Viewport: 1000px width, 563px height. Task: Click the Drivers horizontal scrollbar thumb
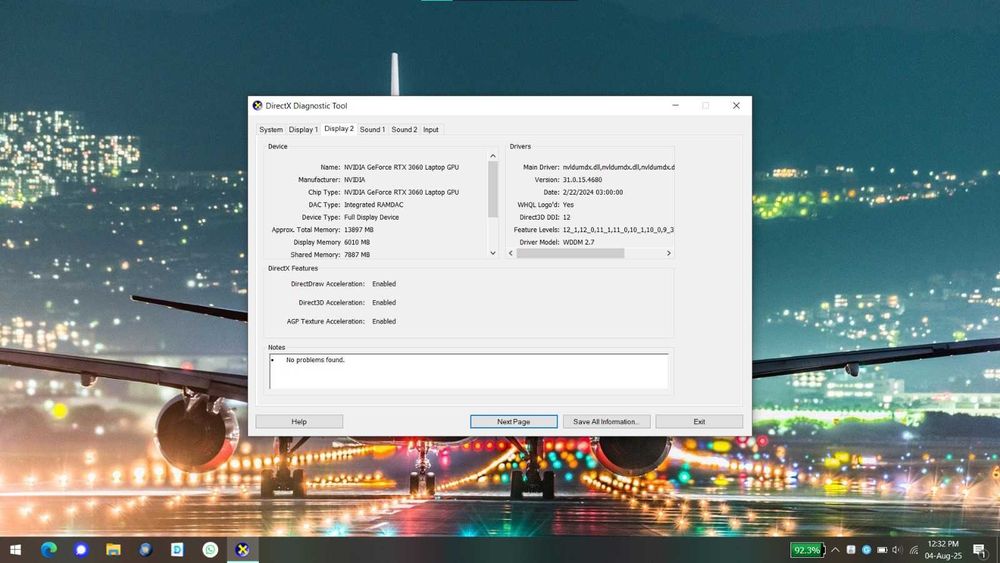(570, 253)
